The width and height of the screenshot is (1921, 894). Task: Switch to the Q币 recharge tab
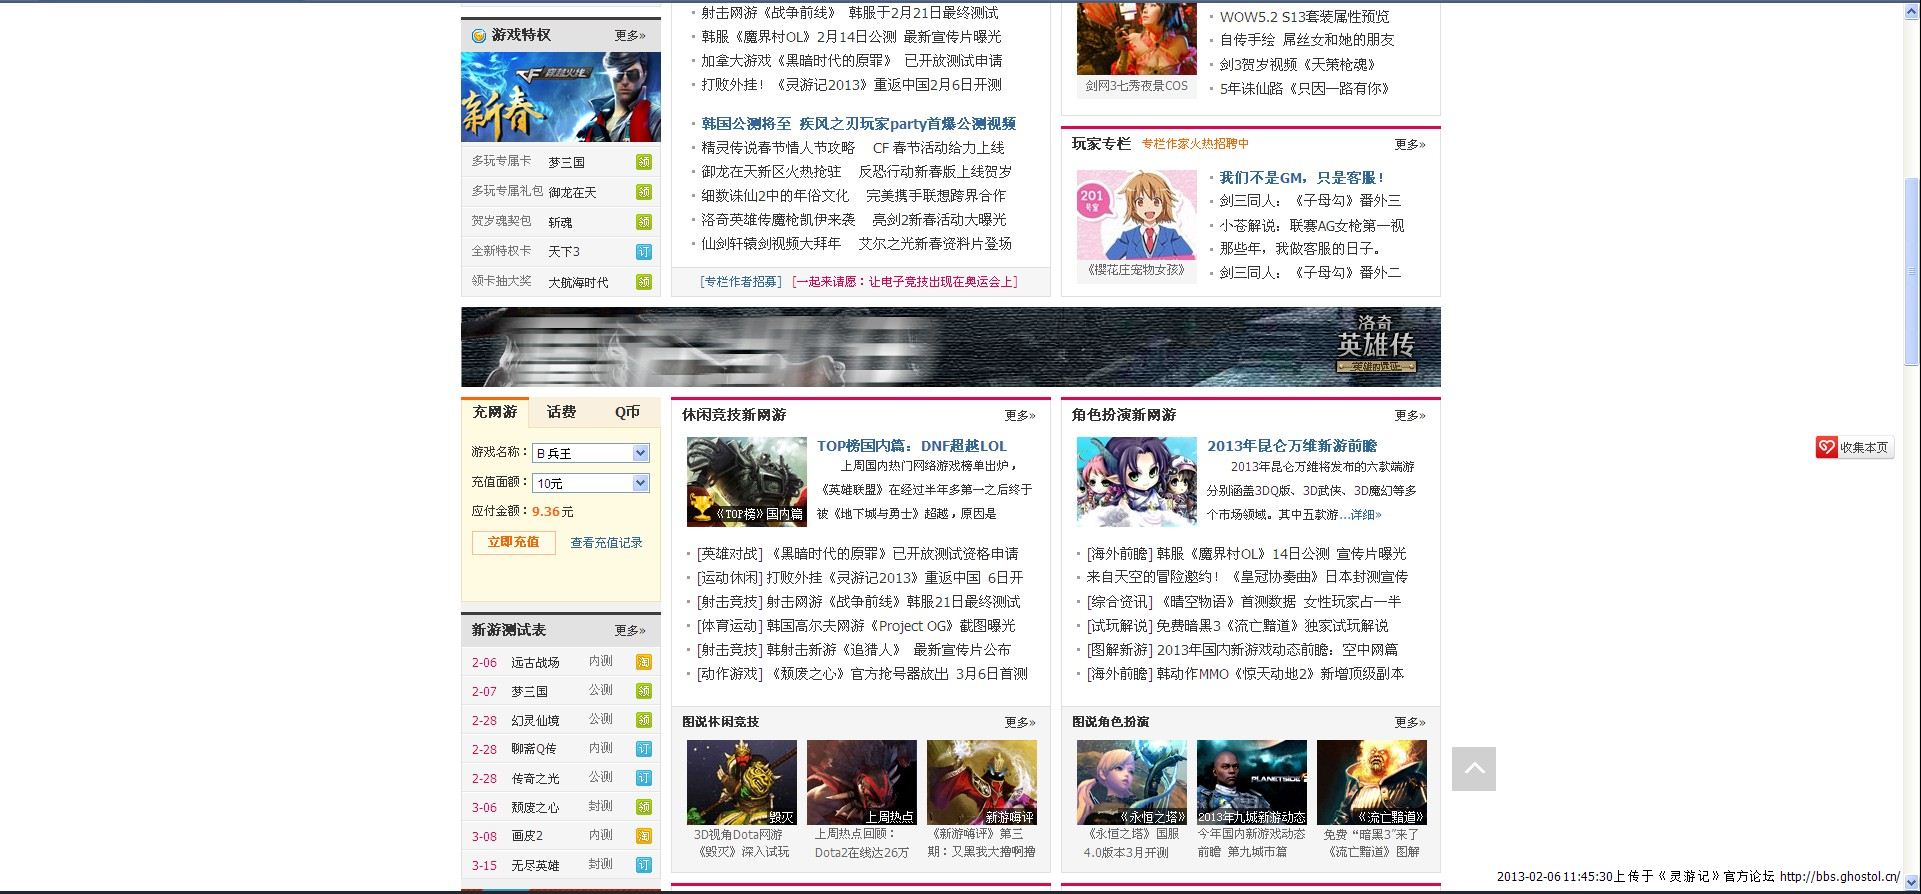[627, 412]
